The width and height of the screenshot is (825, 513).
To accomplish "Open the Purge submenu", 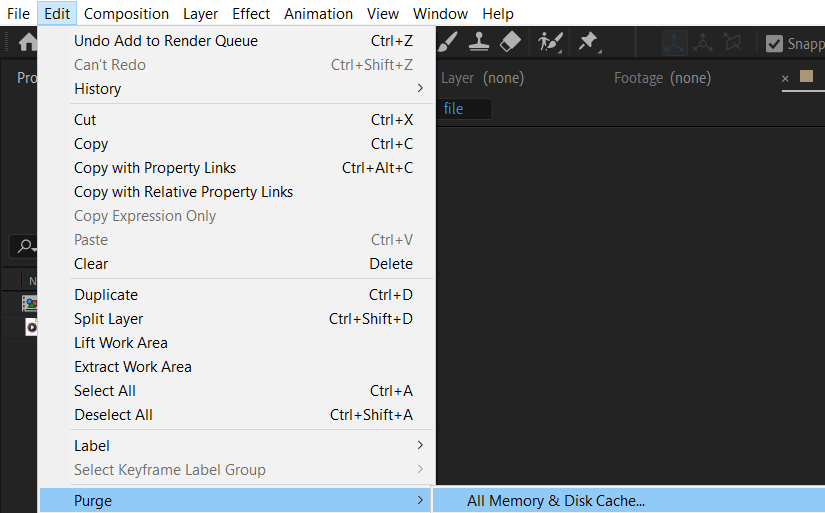I will [x=237, y=500].
